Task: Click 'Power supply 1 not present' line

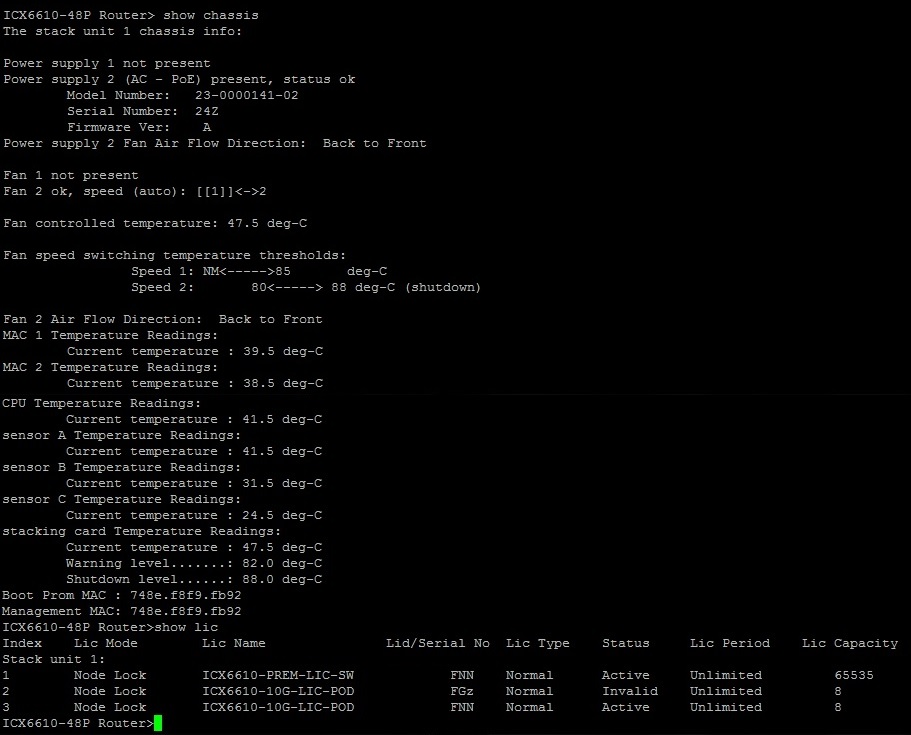Action: pyautogui.click(x=107, y=63)
